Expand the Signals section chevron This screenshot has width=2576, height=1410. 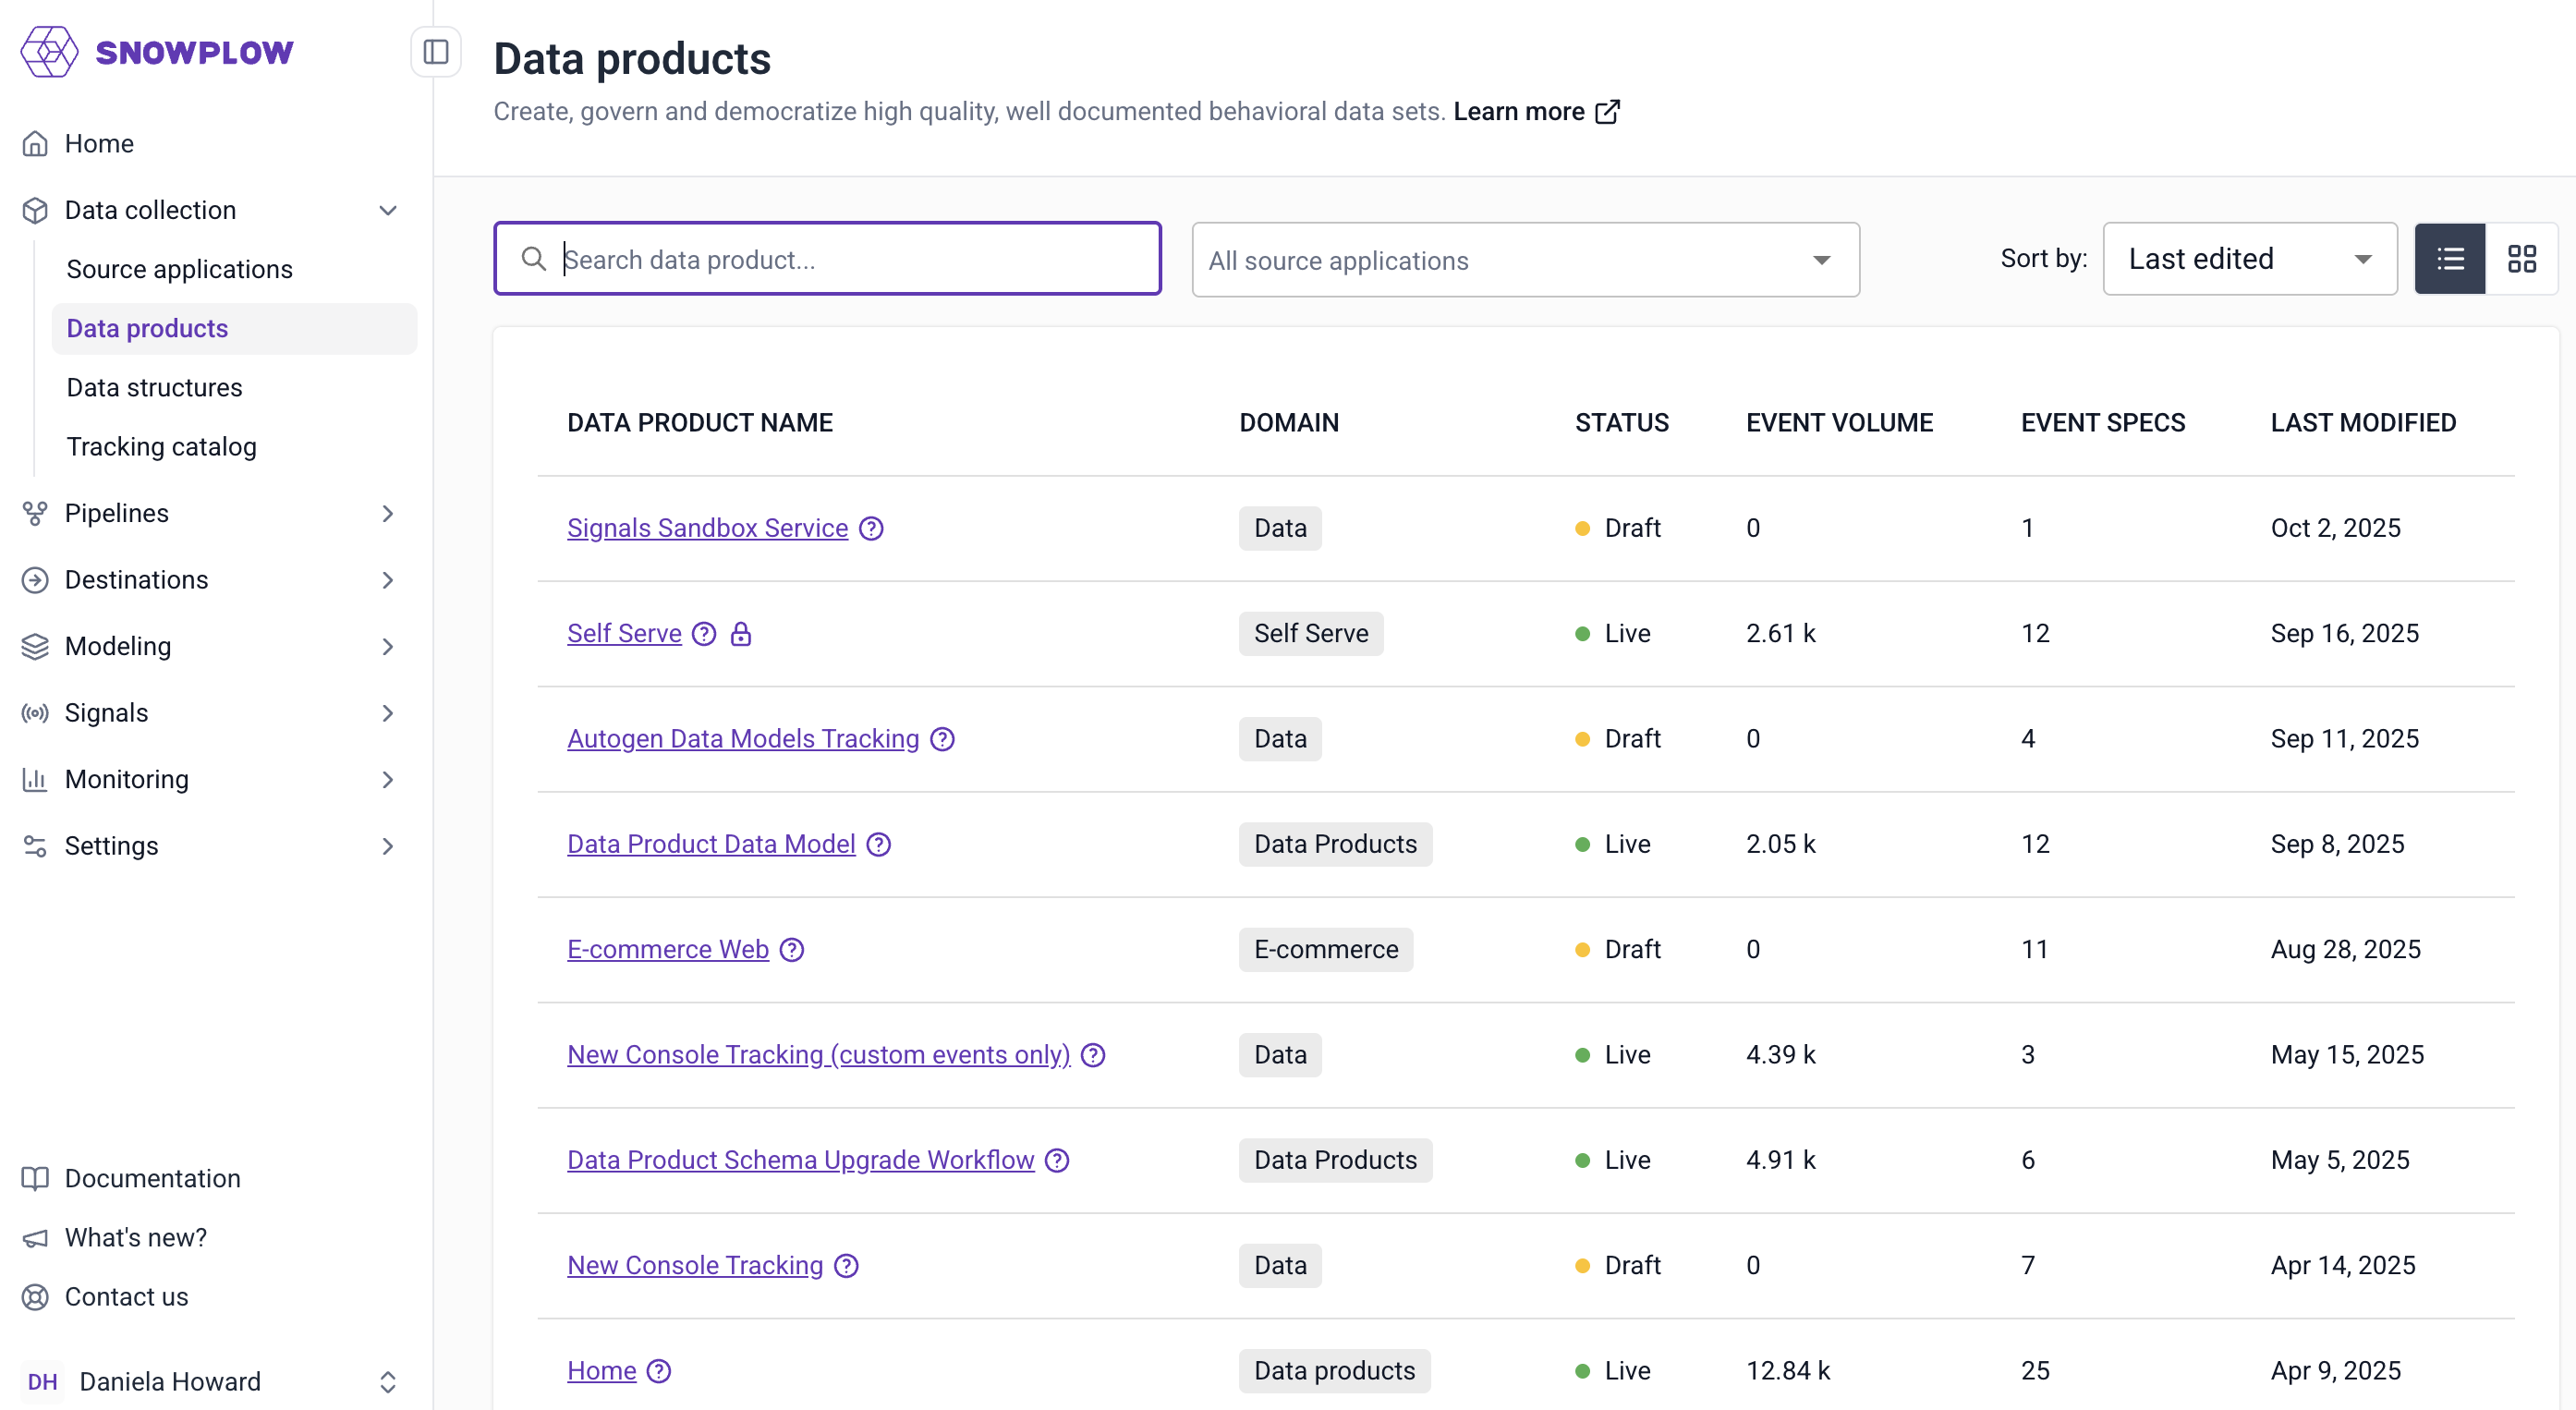click(388, 713)
